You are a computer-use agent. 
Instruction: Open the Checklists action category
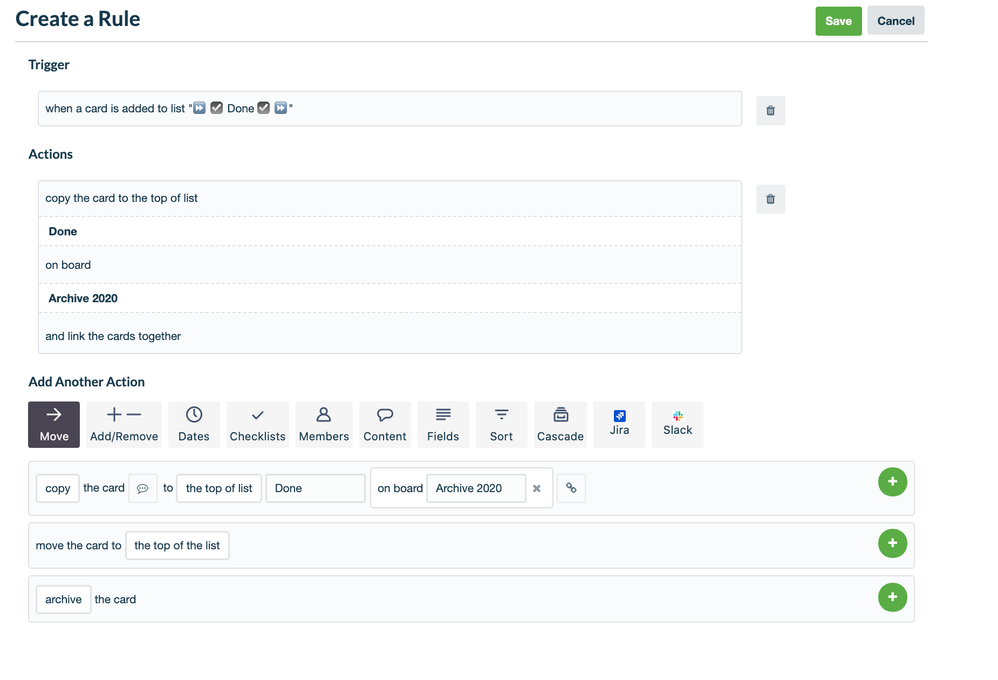257,423
